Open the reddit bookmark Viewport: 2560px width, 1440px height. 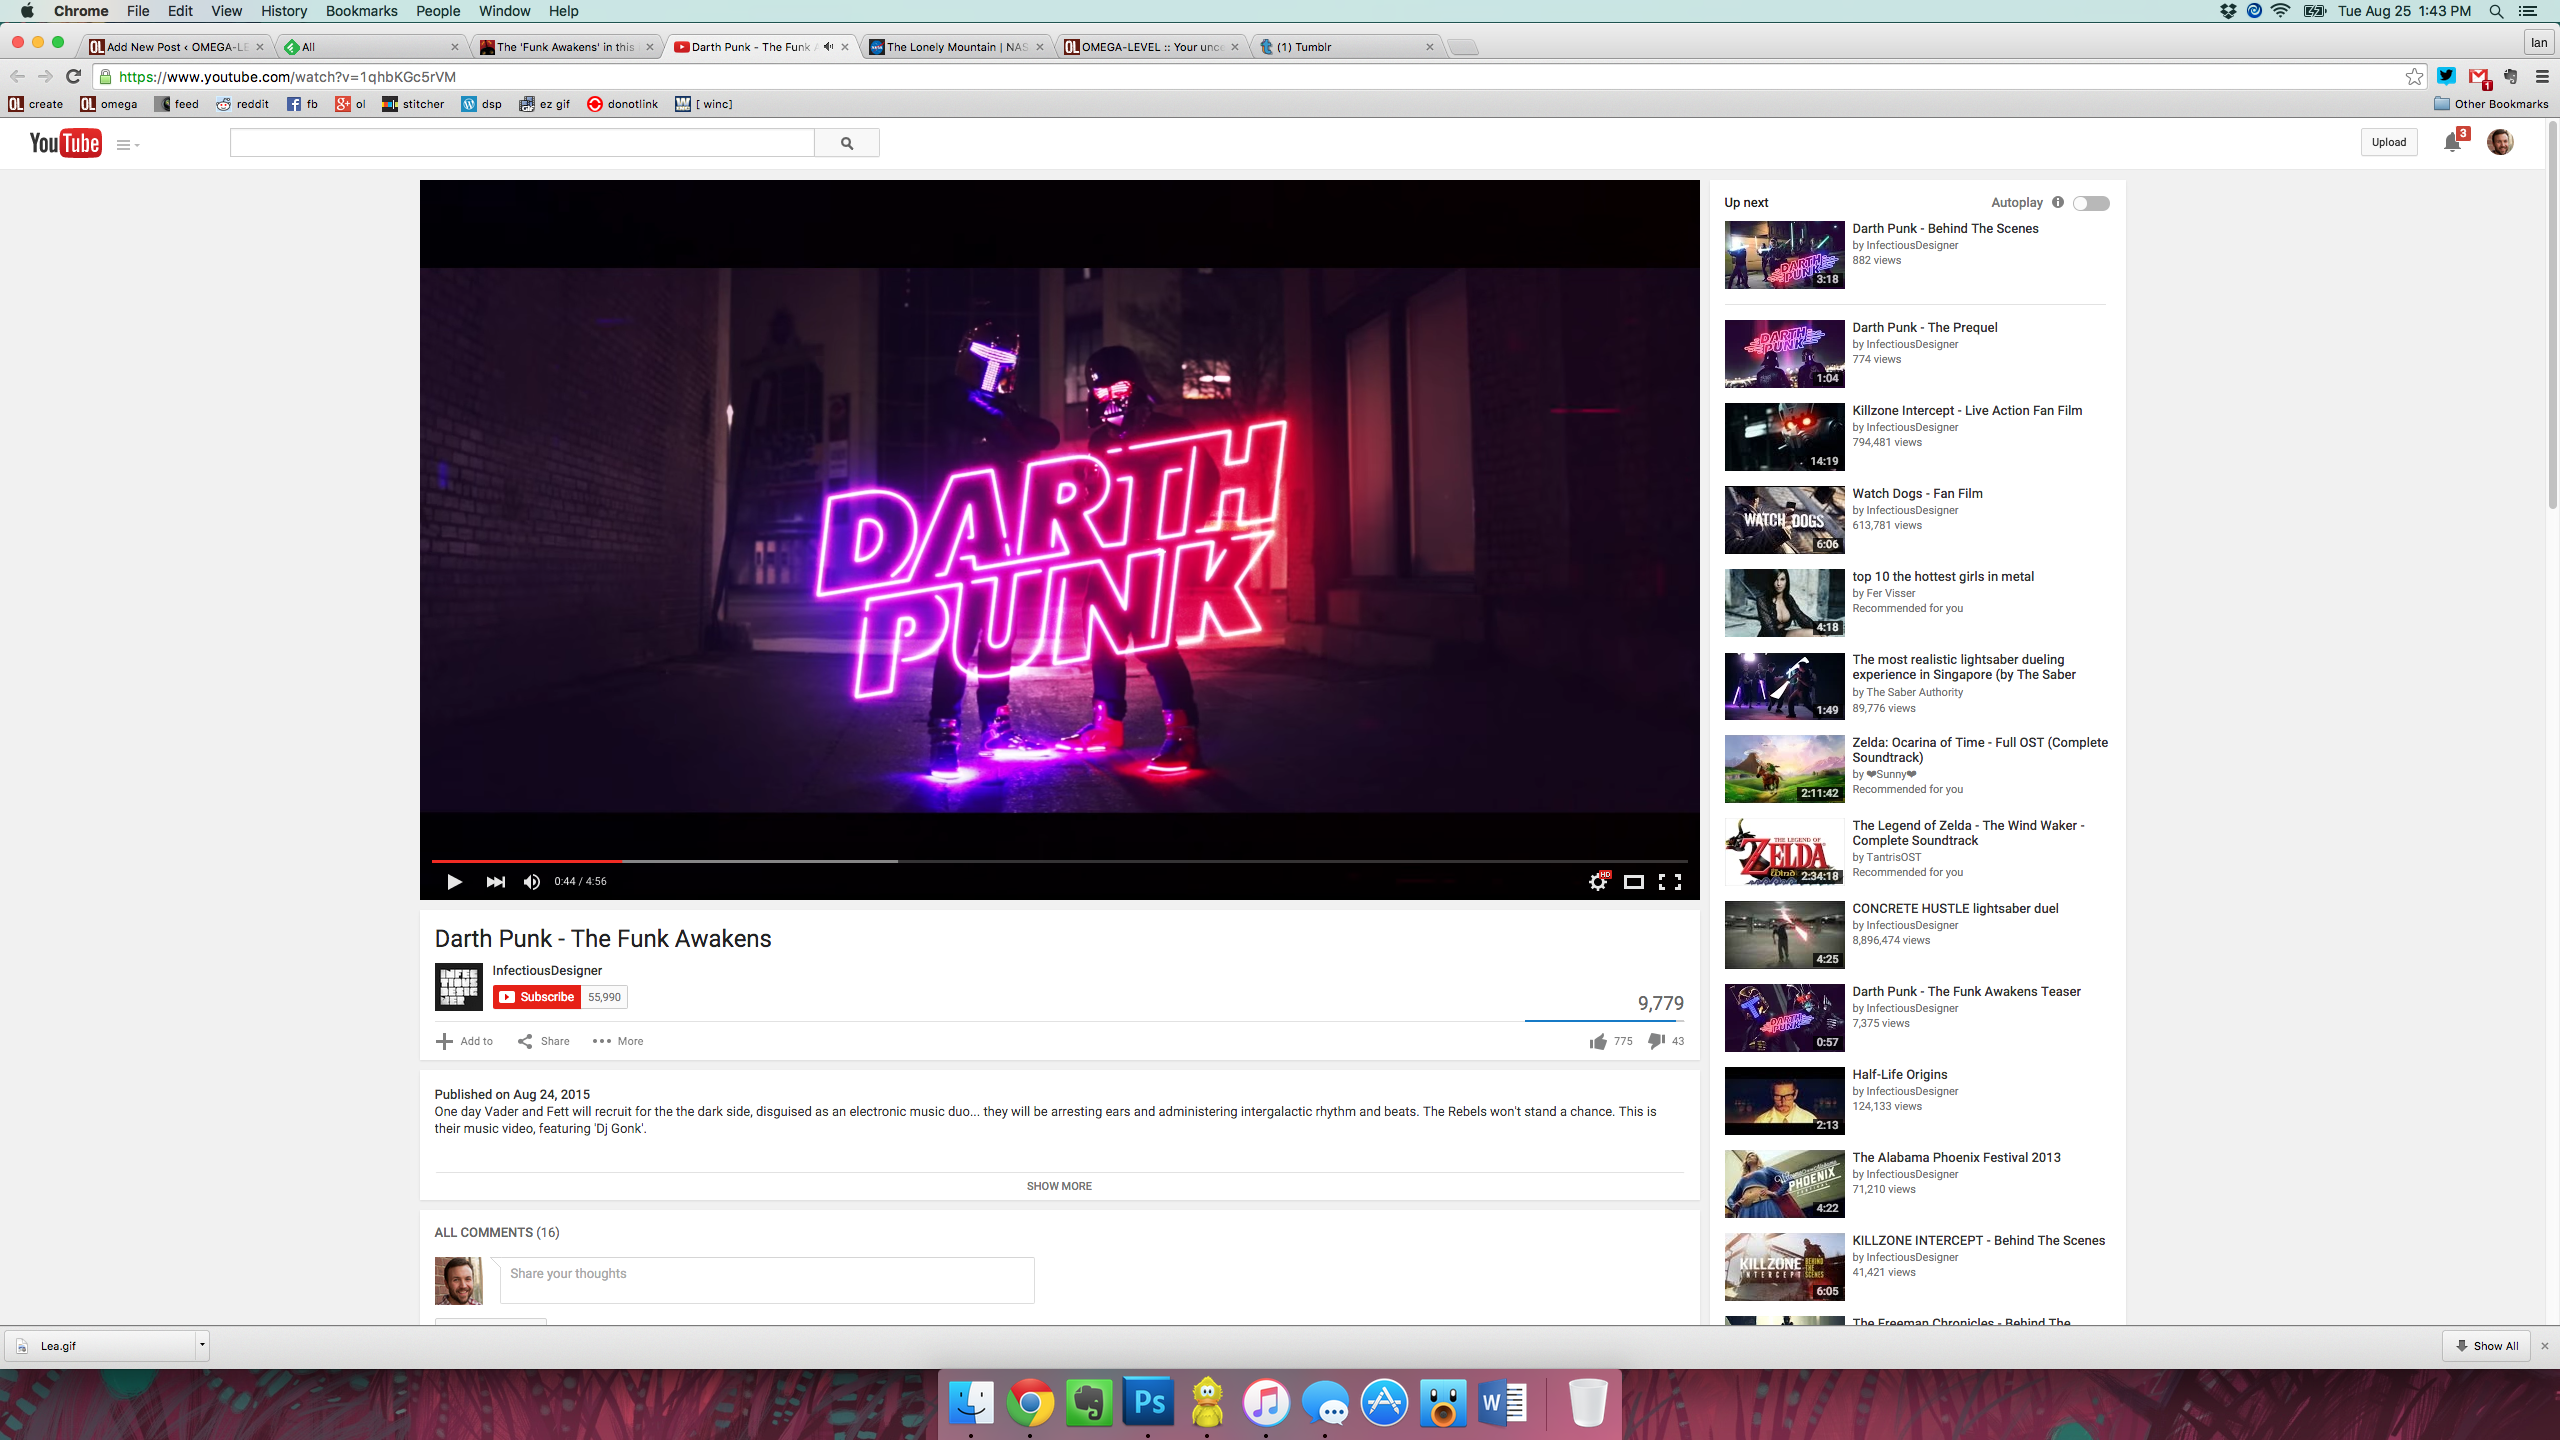pyautogui.click(x=243, y=104)
